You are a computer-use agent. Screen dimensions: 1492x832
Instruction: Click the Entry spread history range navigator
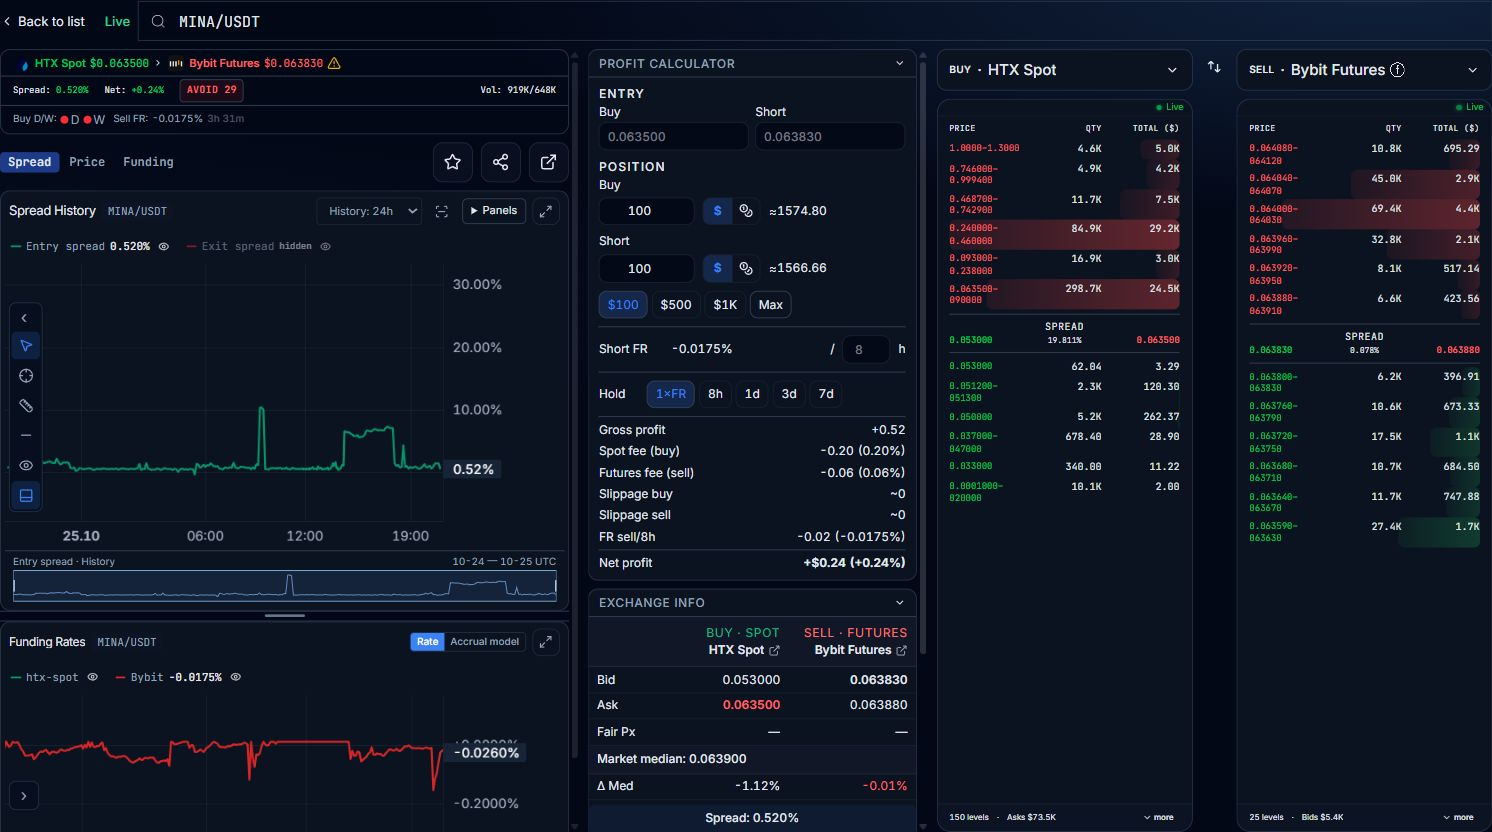[285, 586]
